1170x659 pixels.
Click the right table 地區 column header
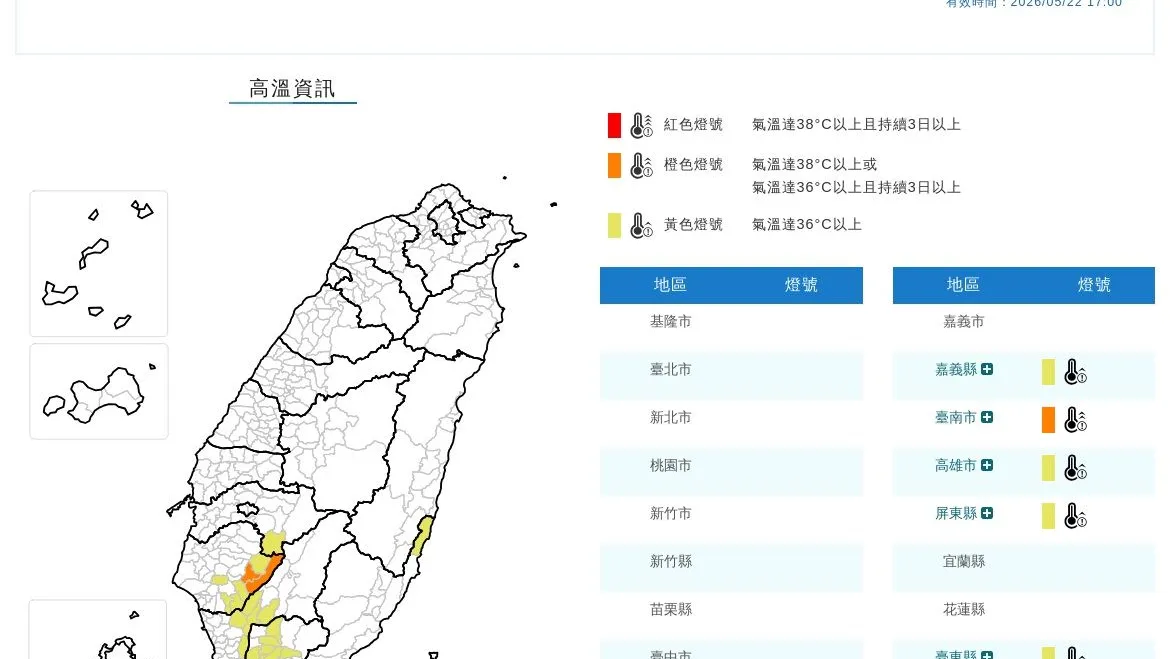(x=963, y=285)
